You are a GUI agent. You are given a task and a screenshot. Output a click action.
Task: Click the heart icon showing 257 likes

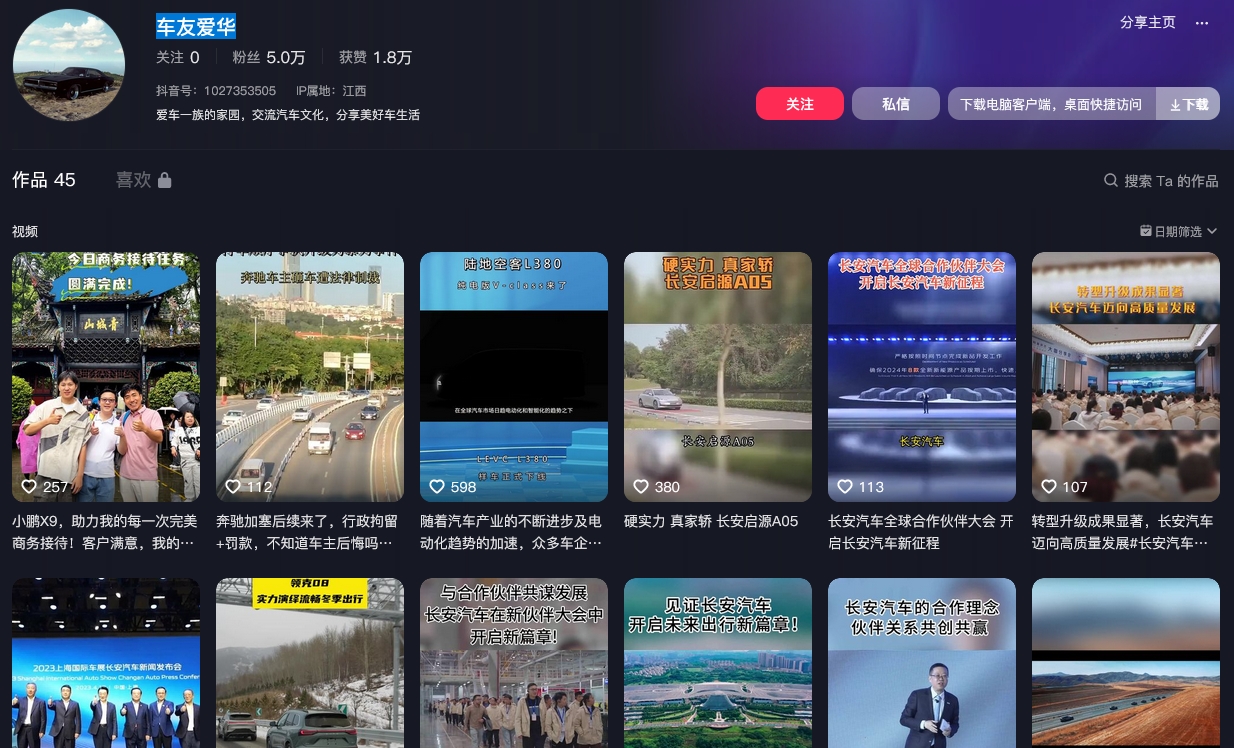point(29,486)
